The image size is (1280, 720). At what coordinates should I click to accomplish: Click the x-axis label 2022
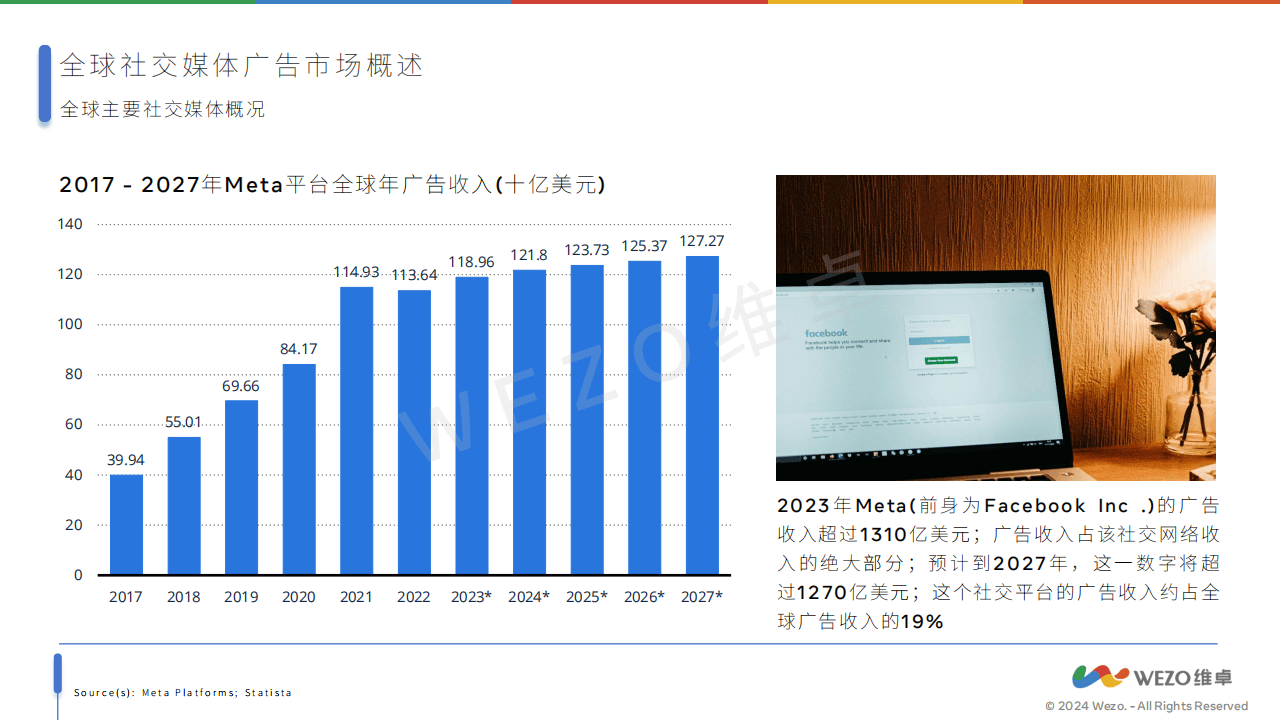pyautogui.click(x=414, y=597)
